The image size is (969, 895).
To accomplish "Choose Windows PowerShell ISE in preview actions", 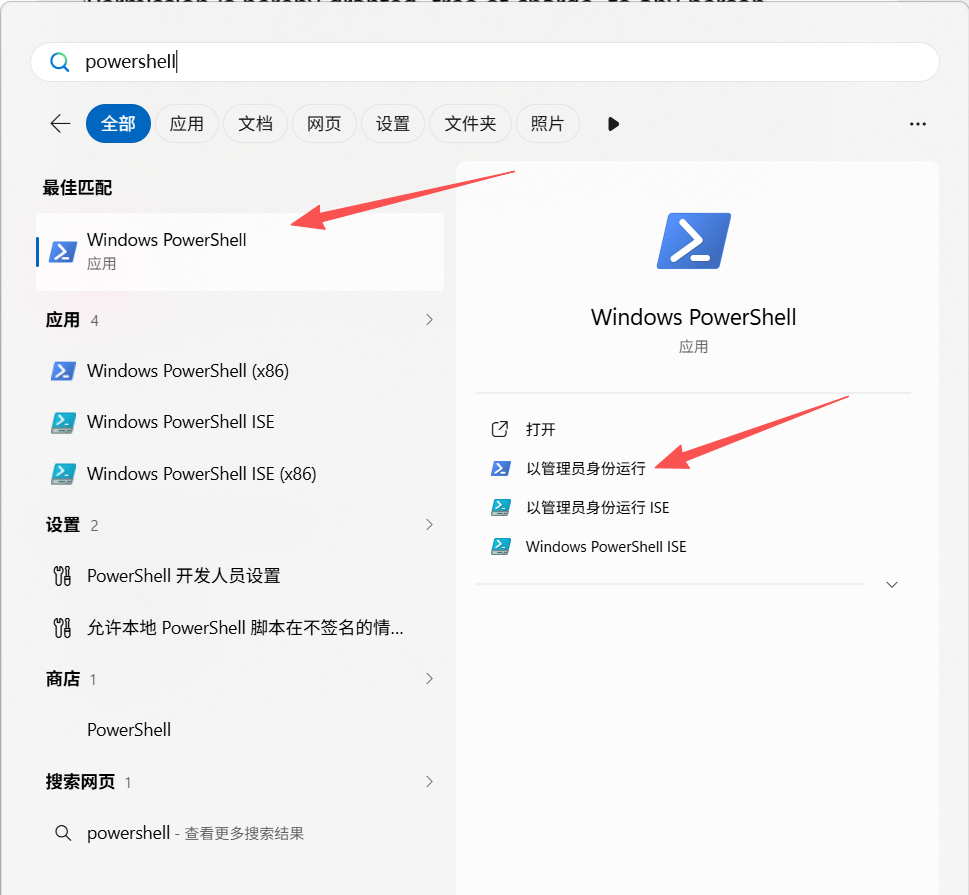I will pos(606,546).
